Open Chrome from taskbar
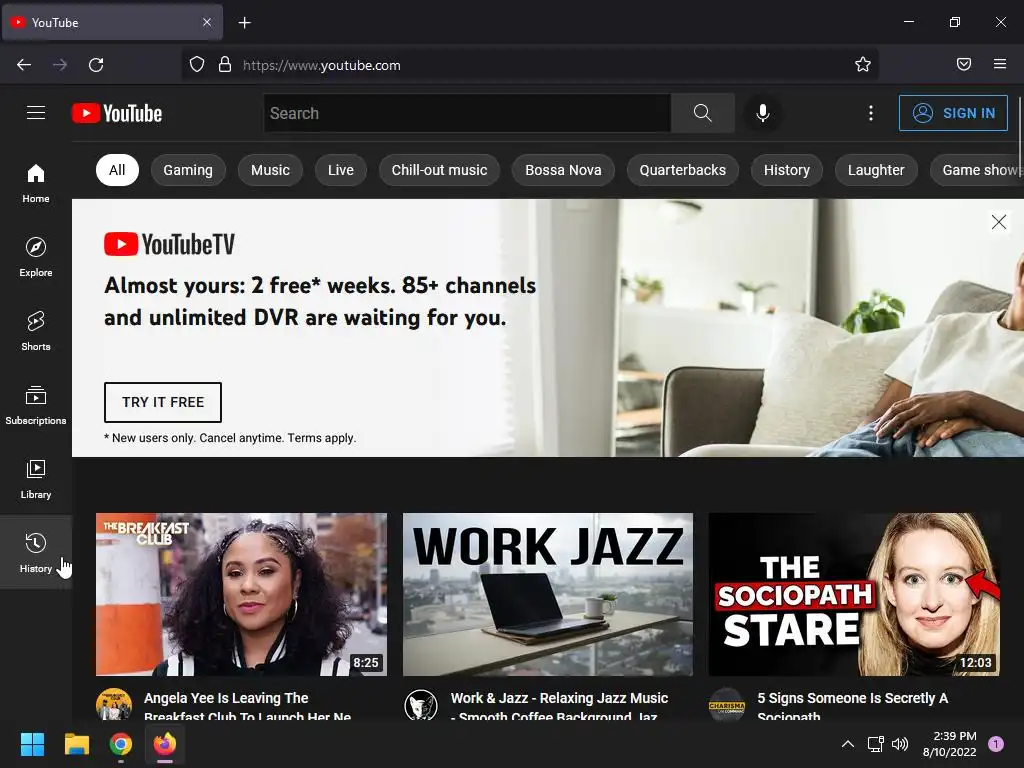 (x=121, y=744)
